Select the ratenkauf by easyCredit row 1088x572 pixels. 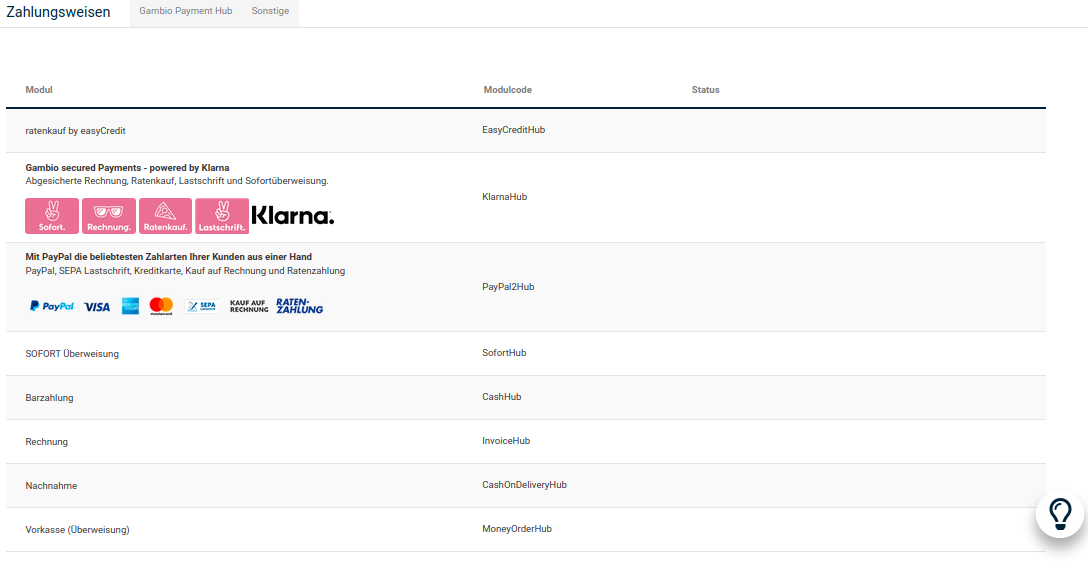[x=76, y=131]
